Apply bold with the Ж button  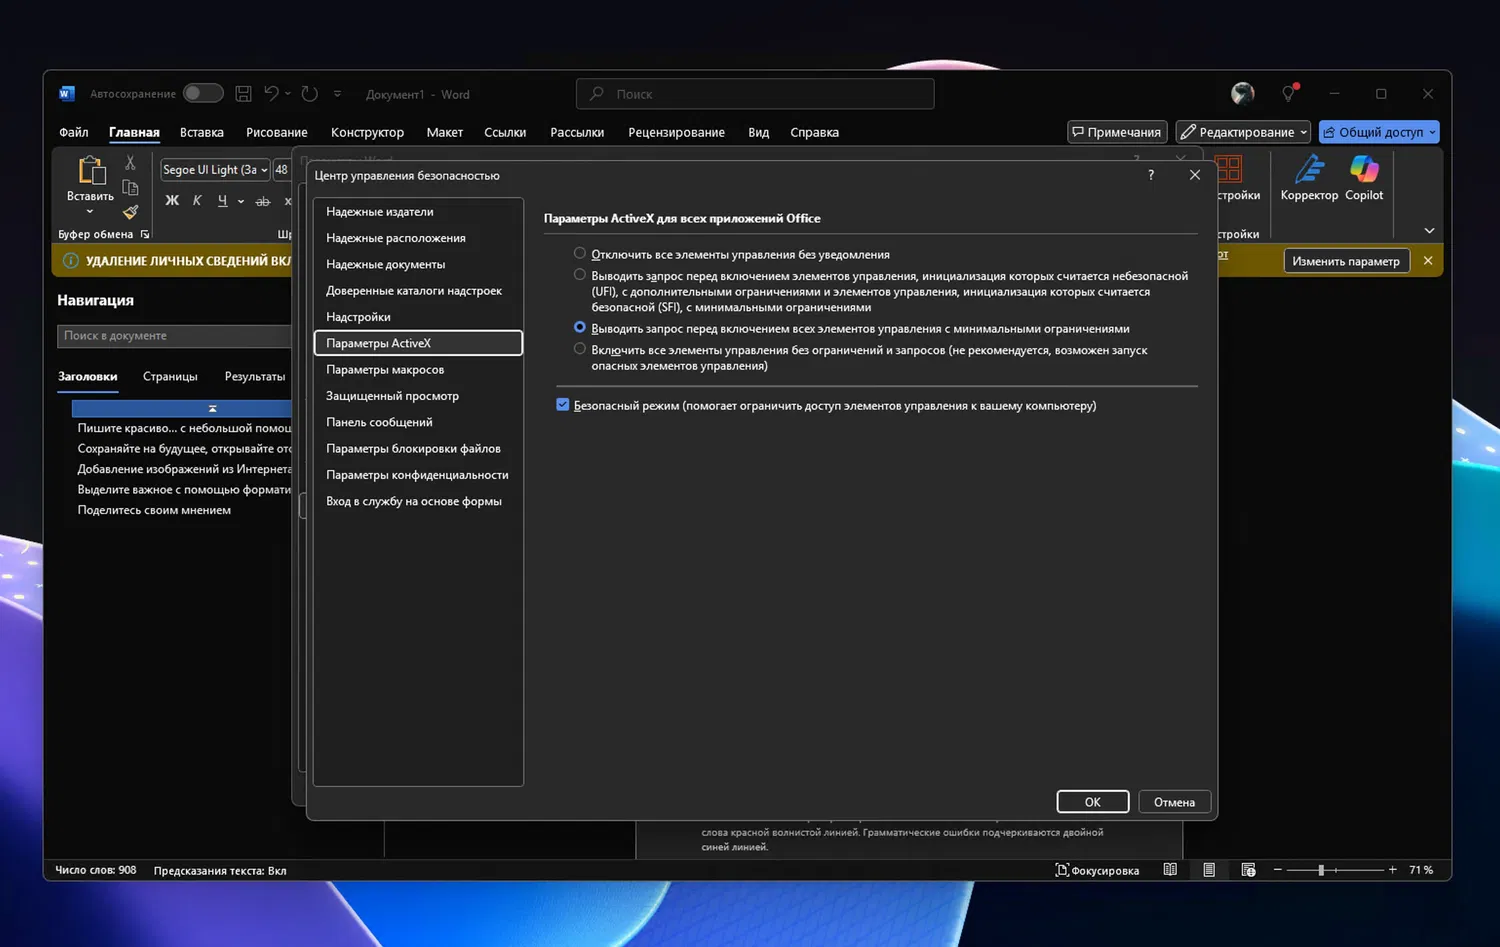click(x=172, y=201)
